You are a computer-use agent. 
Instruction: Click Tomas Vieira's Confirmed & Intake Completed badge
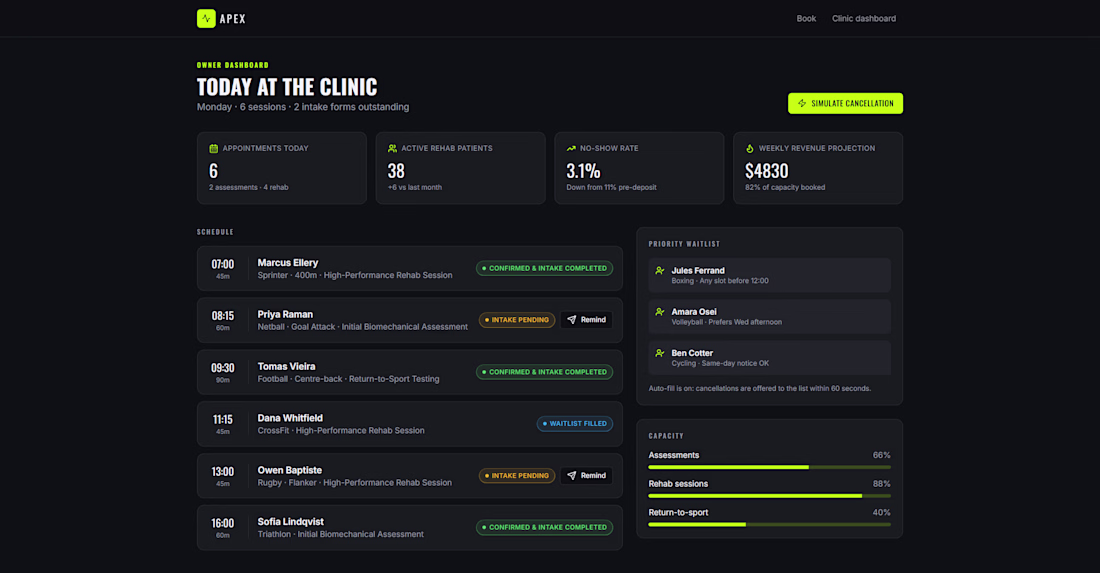[544, 372]
